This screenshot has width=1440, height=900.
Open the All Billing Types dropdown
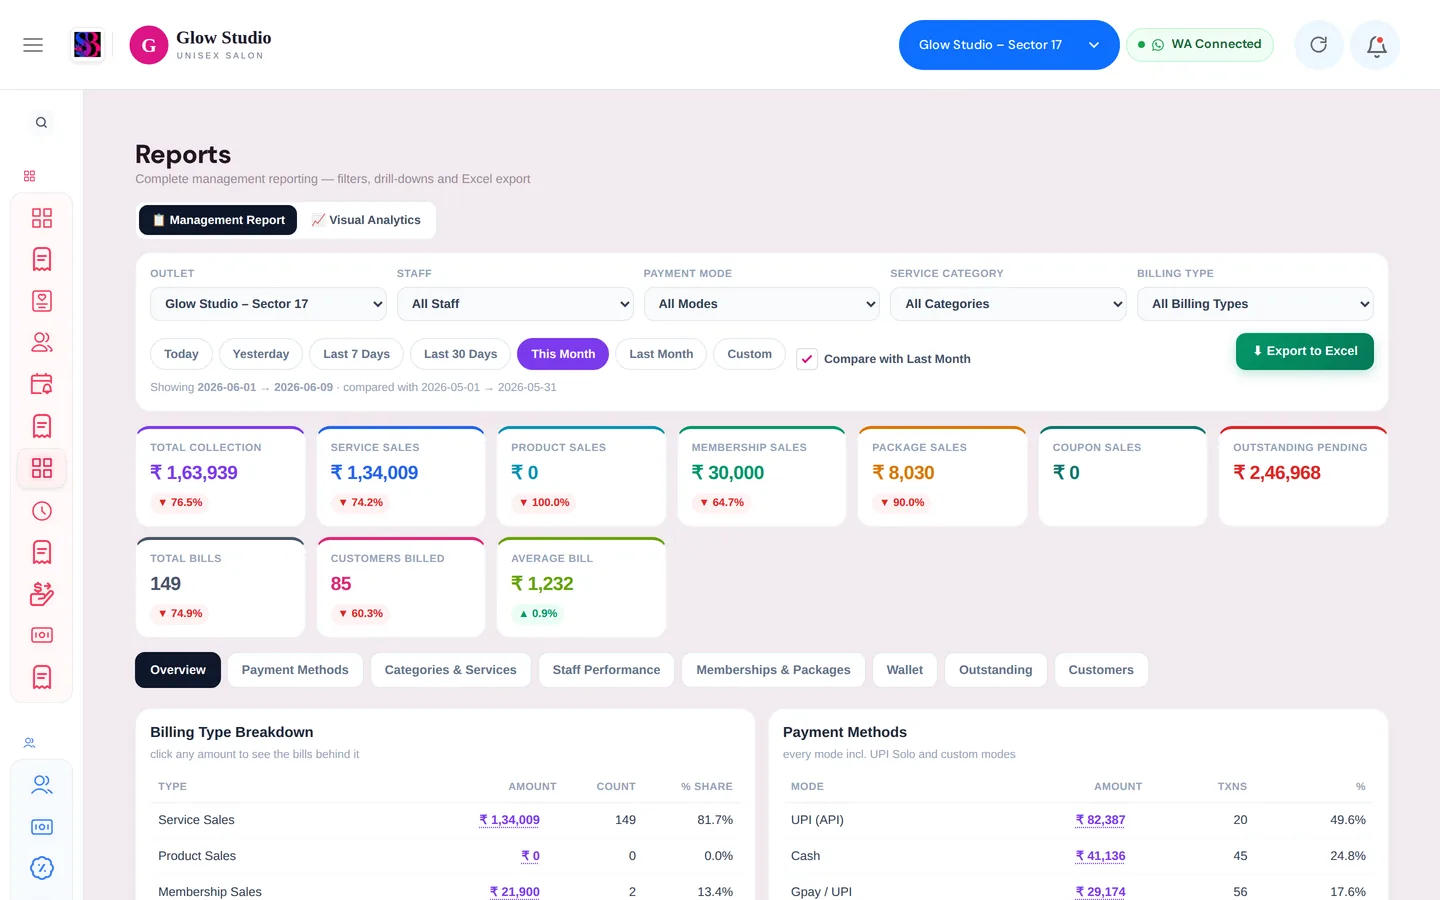1255,304
